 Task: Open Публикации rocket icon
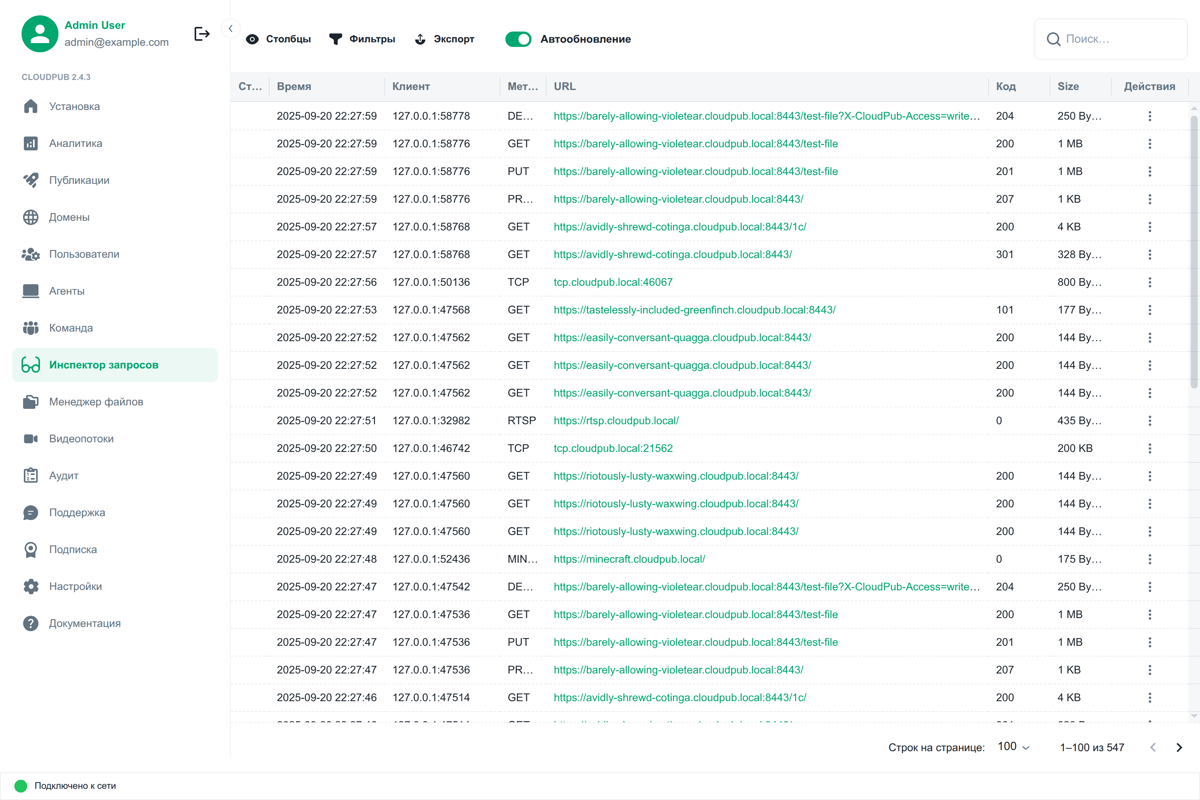pos(31,181)
